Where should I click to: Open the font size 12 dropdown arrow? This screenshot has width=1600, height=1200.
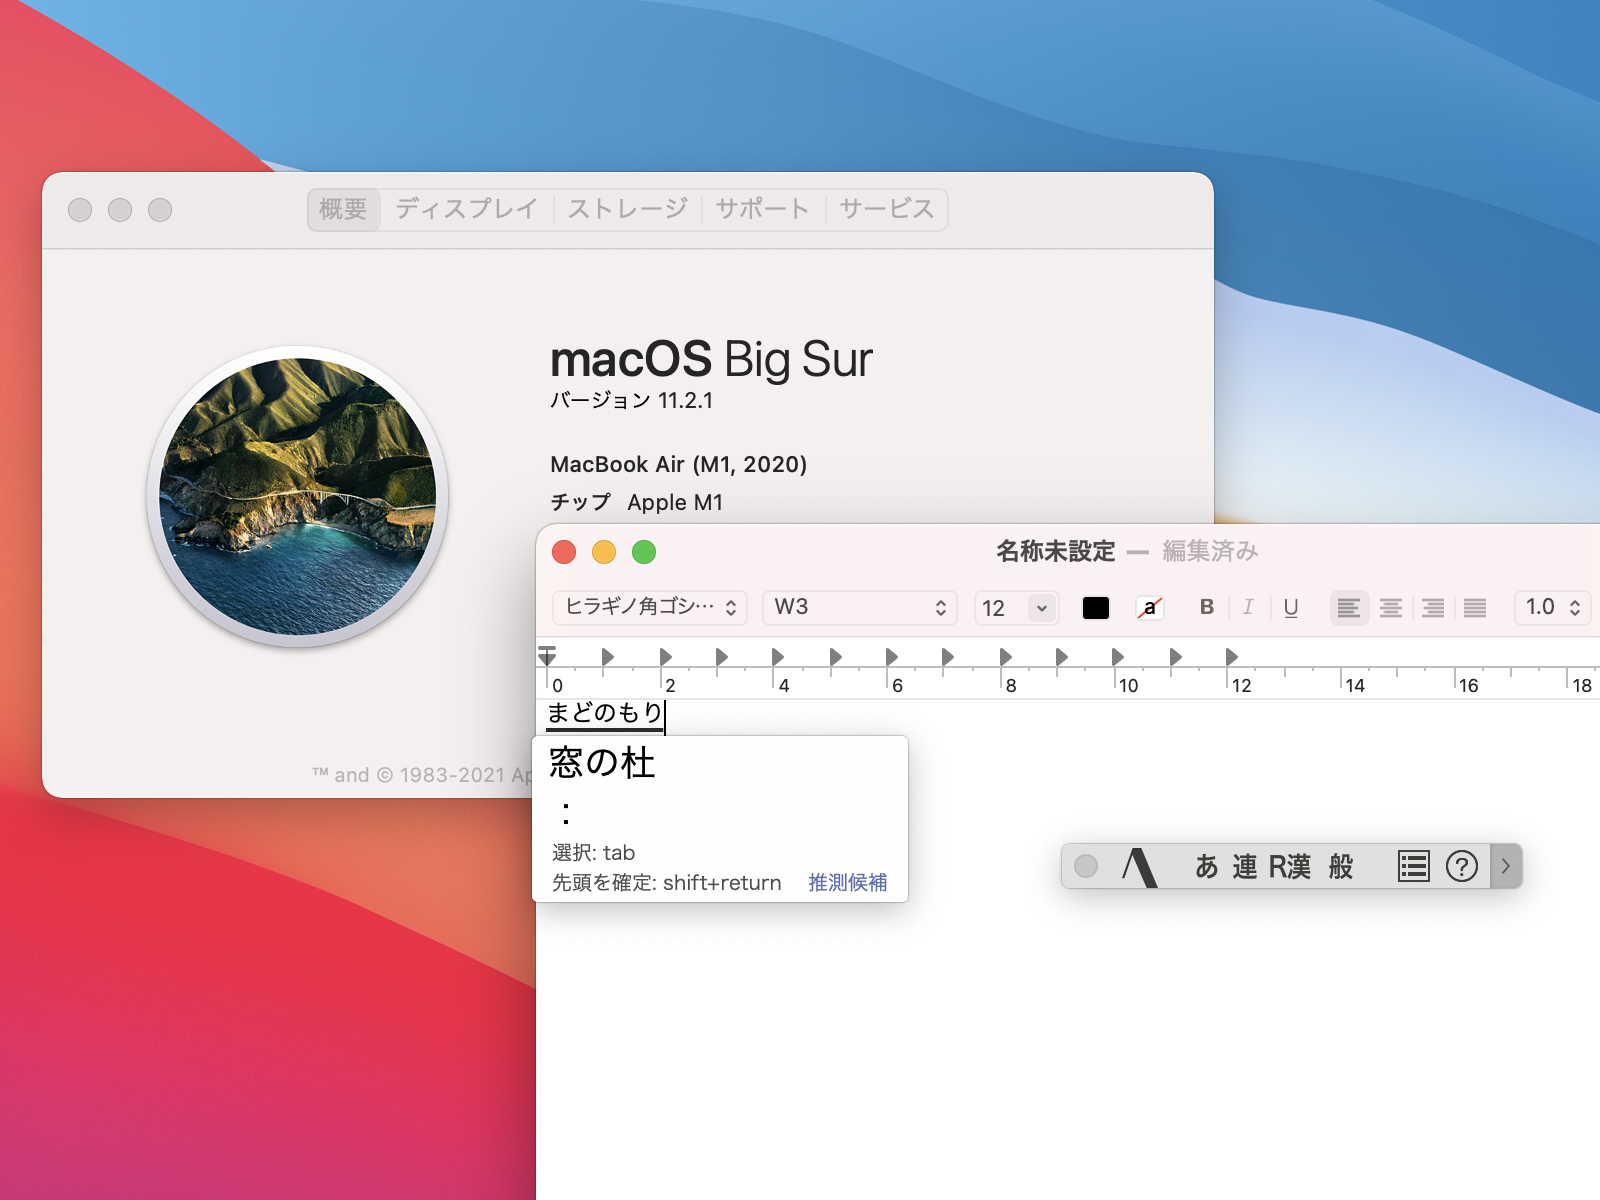click(1041, 608)
